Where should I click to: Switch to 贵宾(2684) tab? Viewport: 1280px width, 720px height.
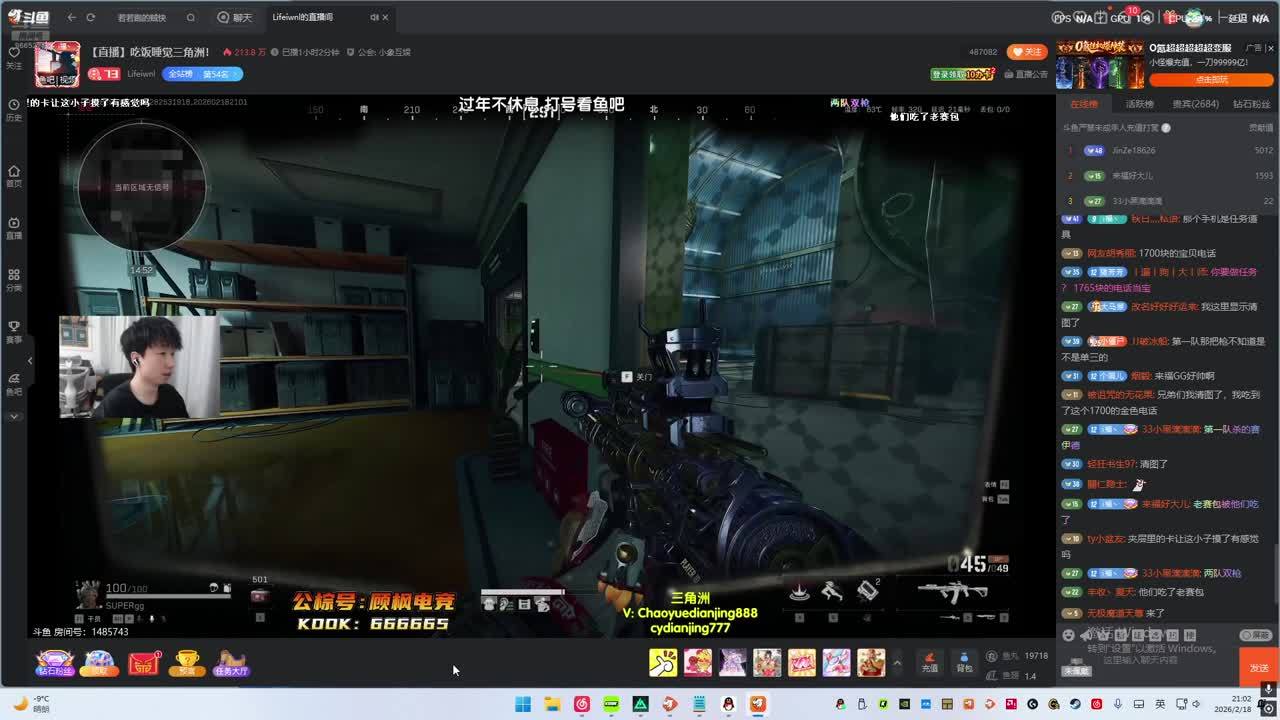click(1195, 104)
